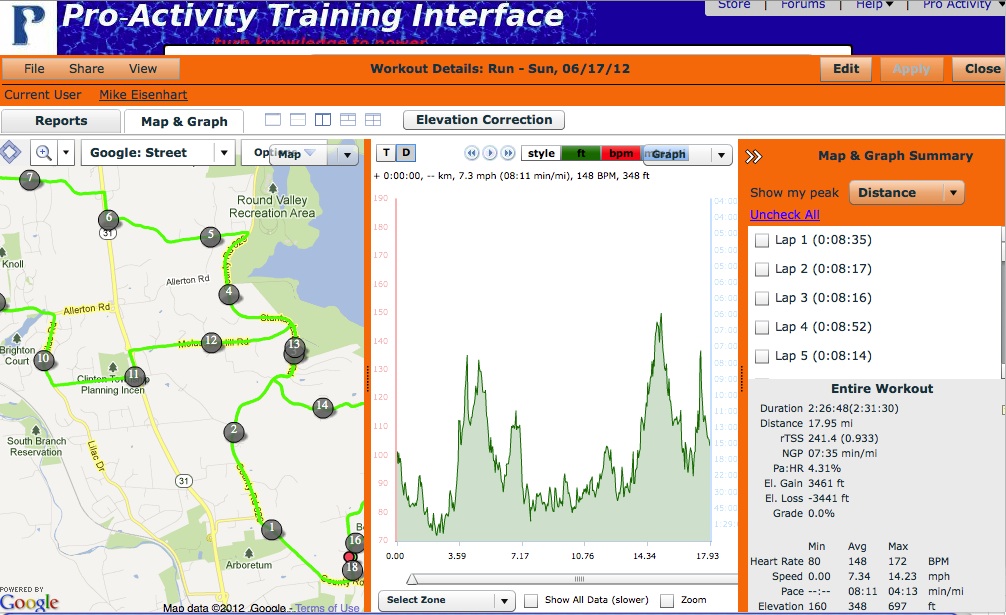Open Mike Eisenhart user link

coord(143,95)
